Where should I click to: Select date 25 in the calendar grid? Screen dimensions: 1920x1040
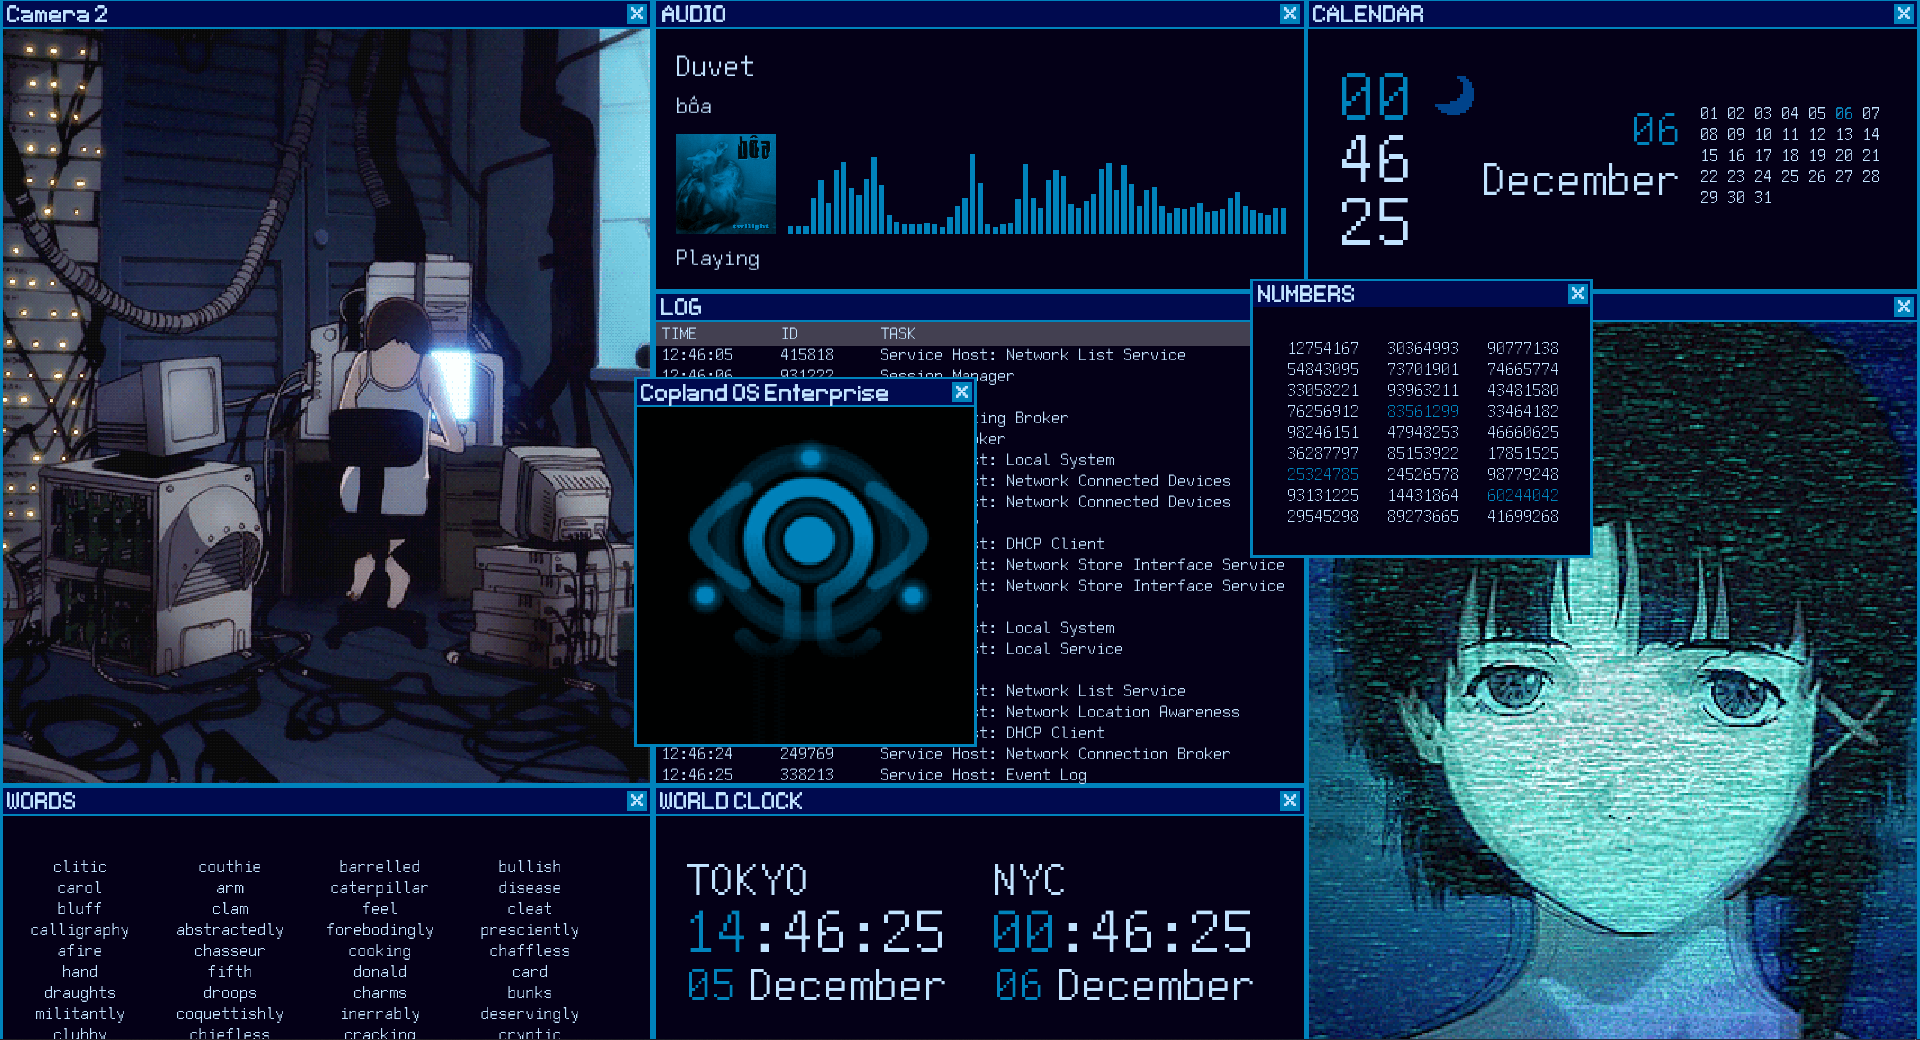[1789, 176]
